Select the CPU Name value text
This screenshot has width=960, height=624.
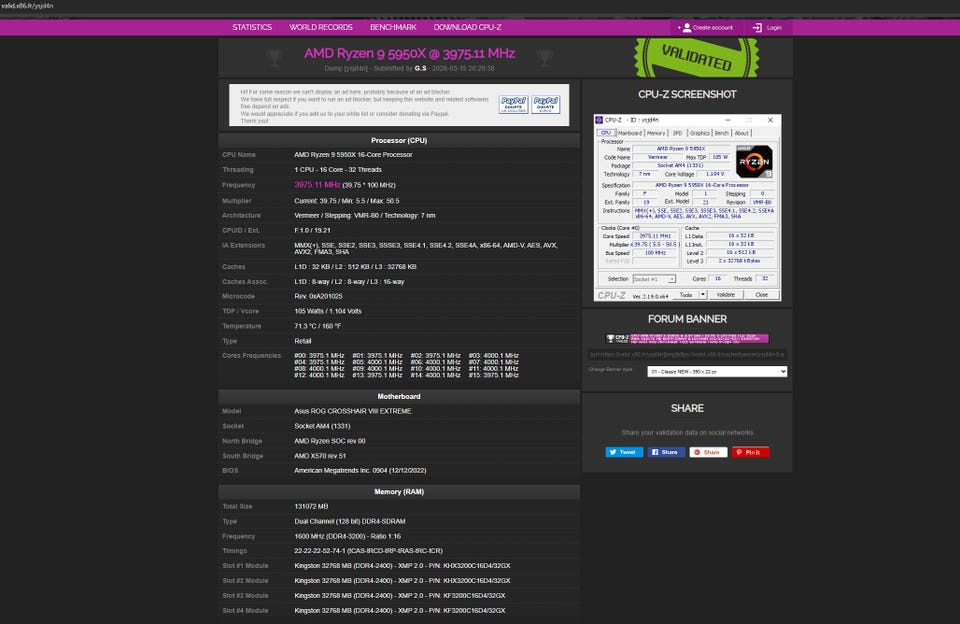(353, 155)
